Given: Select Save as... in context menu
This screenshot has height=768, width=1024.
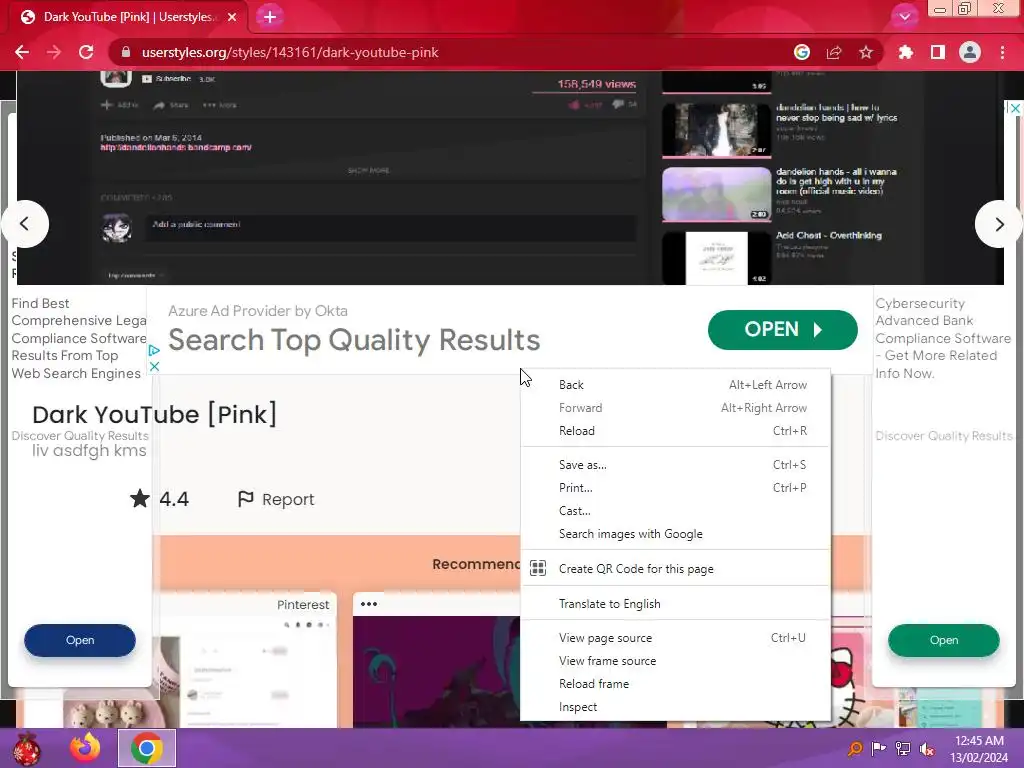Looking at the screenshot, I should [675, 465].
